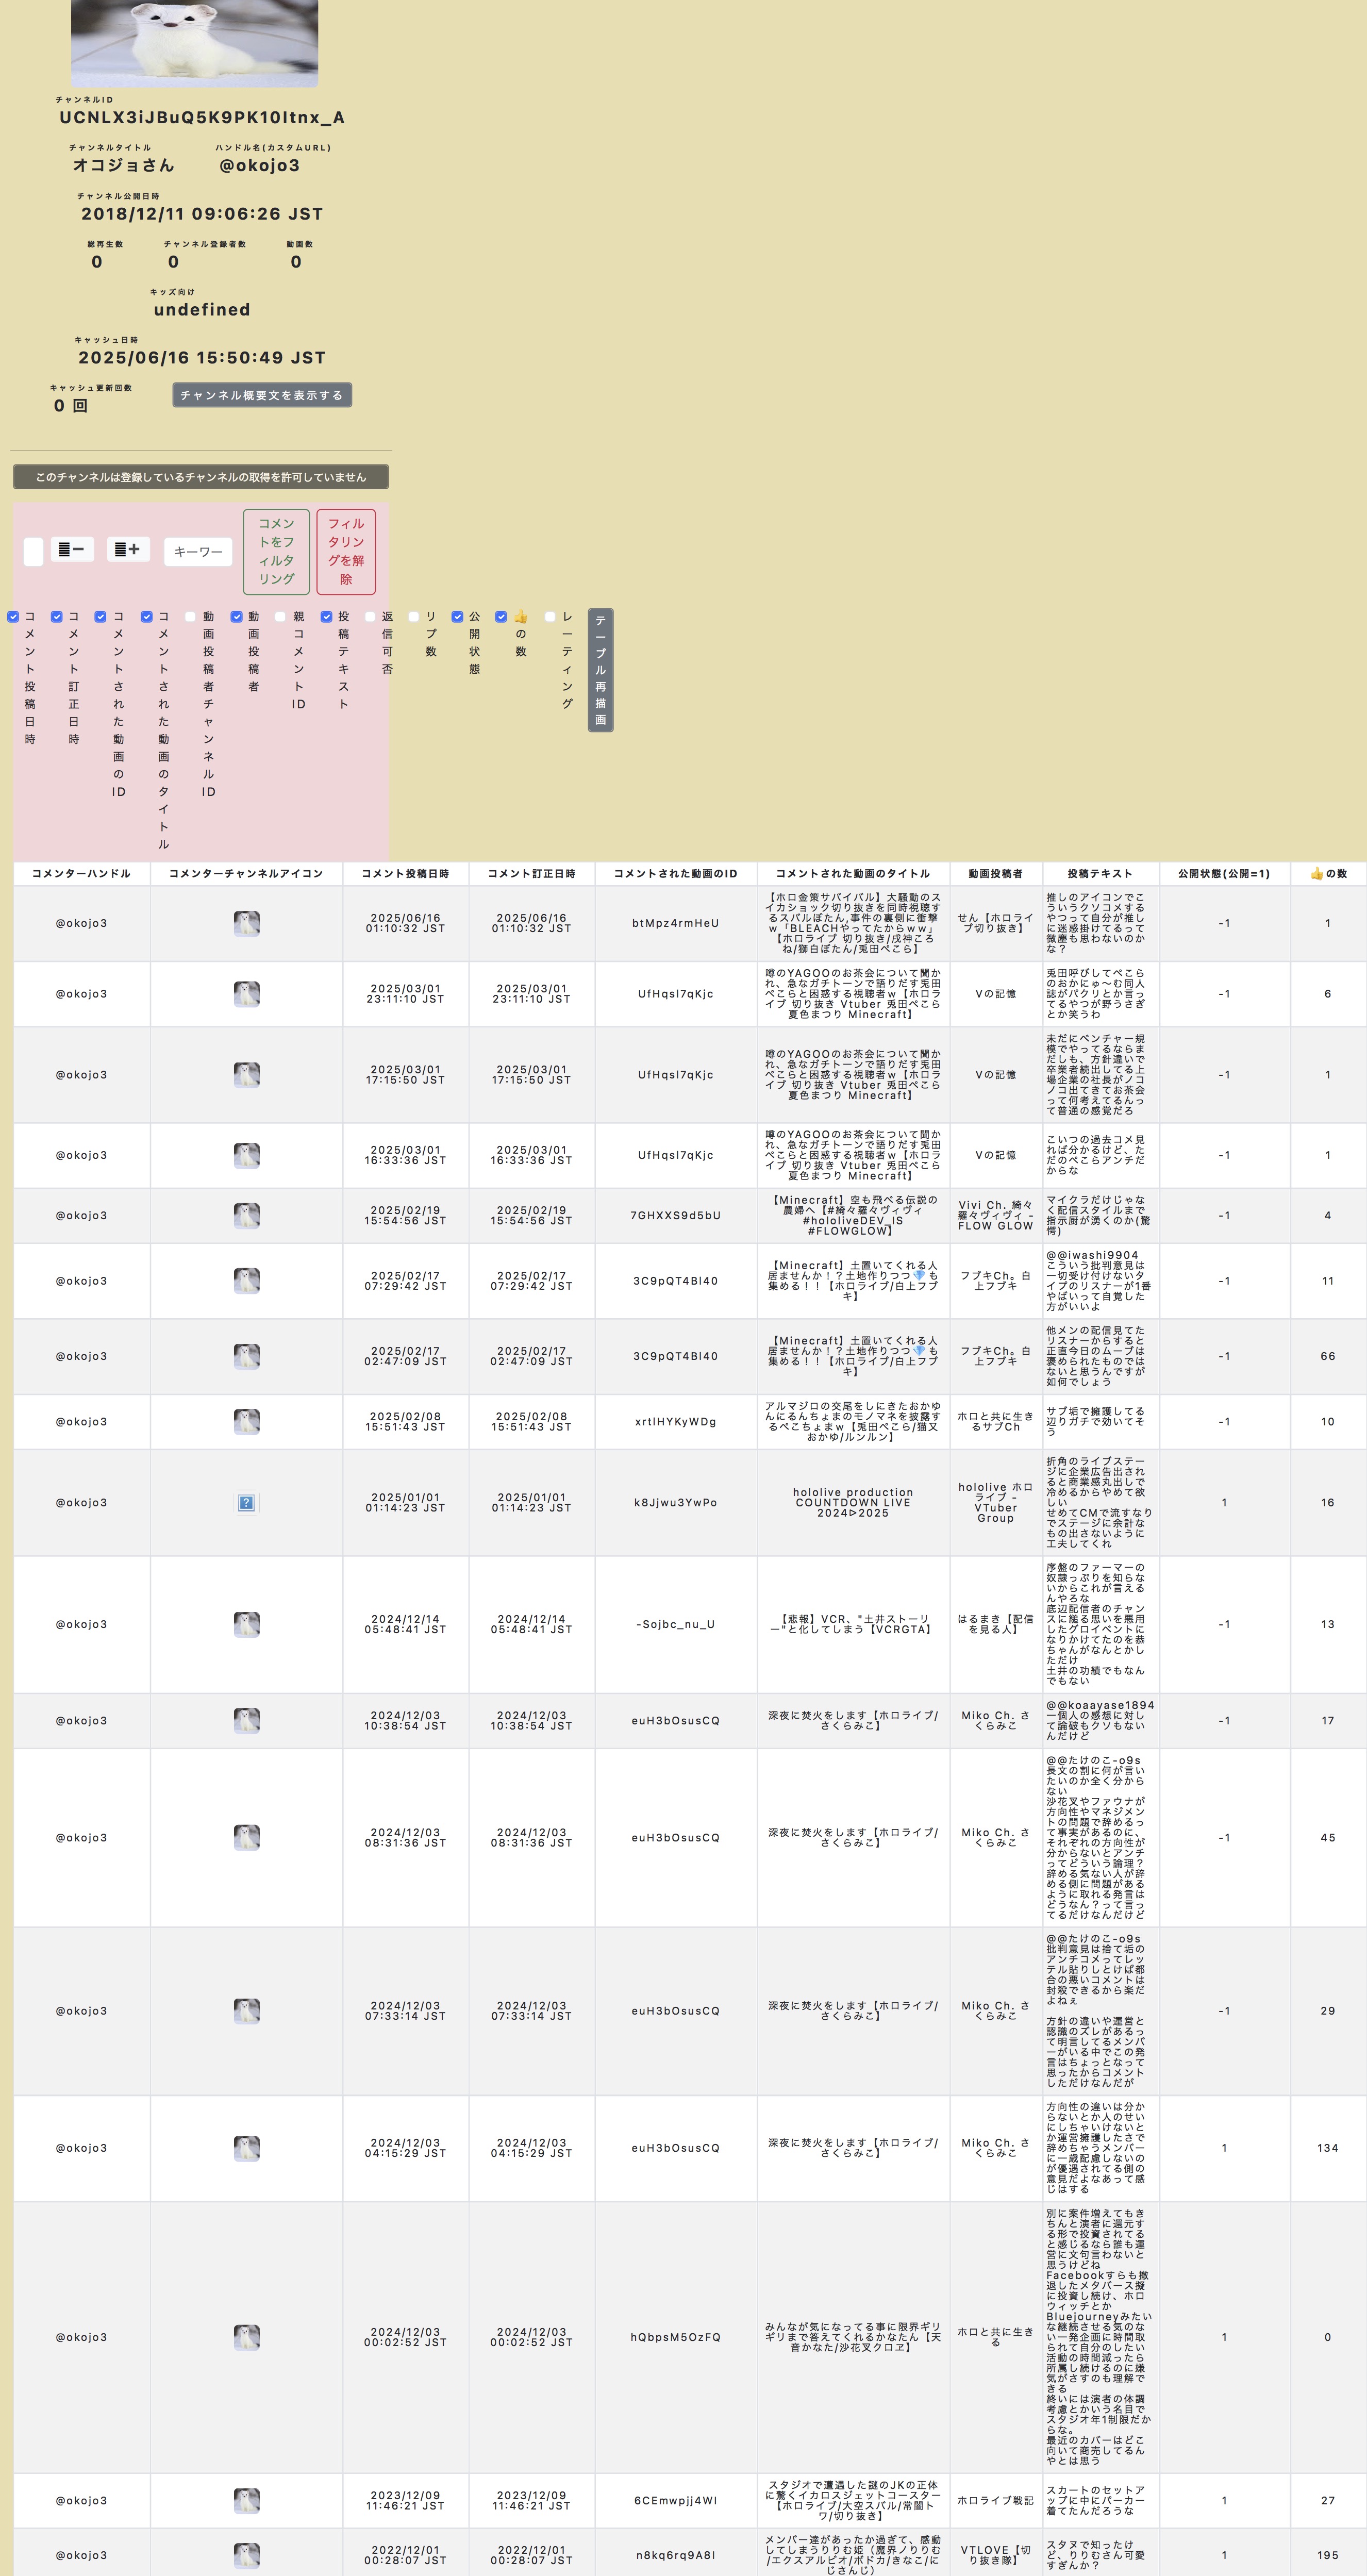Click video ID 7GHXXS9d5bU cell
Screen dimensions: 1367x2576
pos(675,1216)
